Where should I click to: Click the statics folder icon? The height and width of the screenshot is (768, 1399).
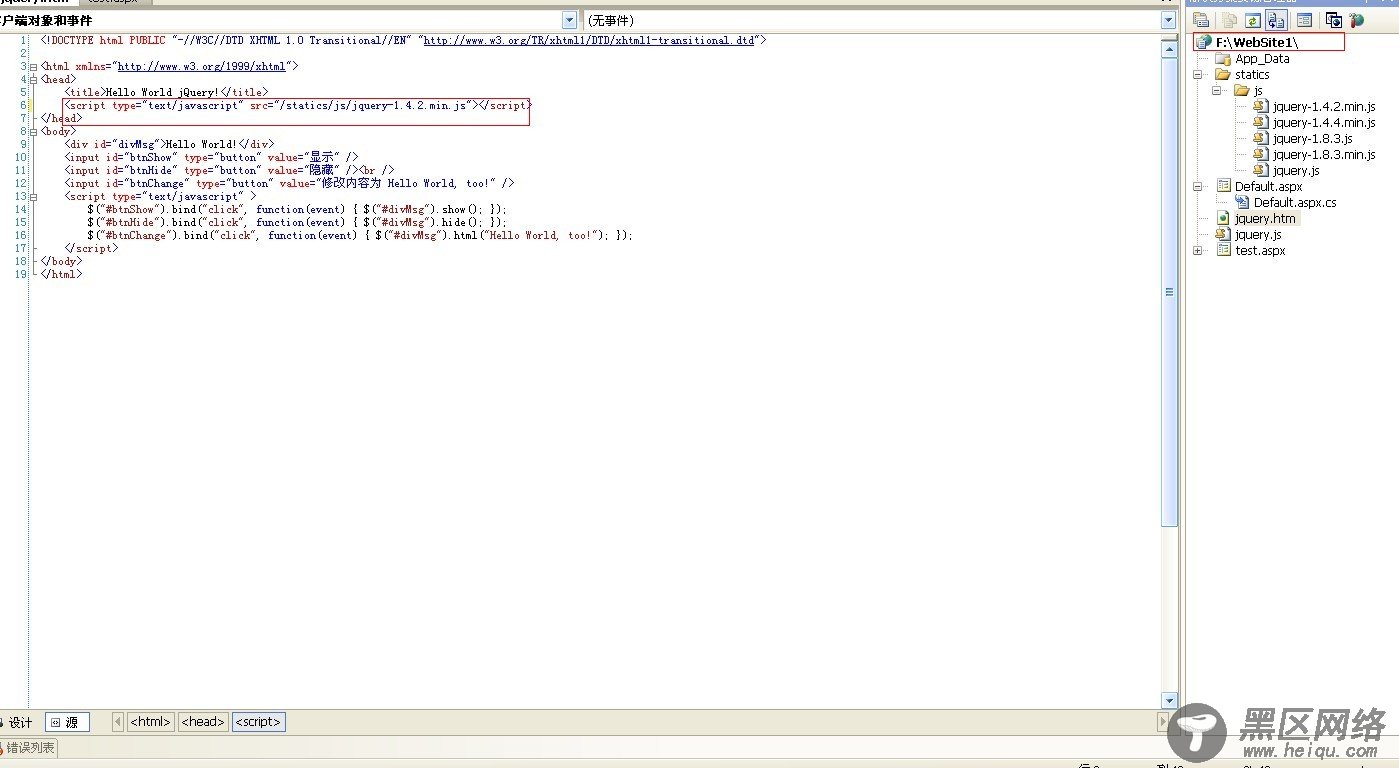1223,75
